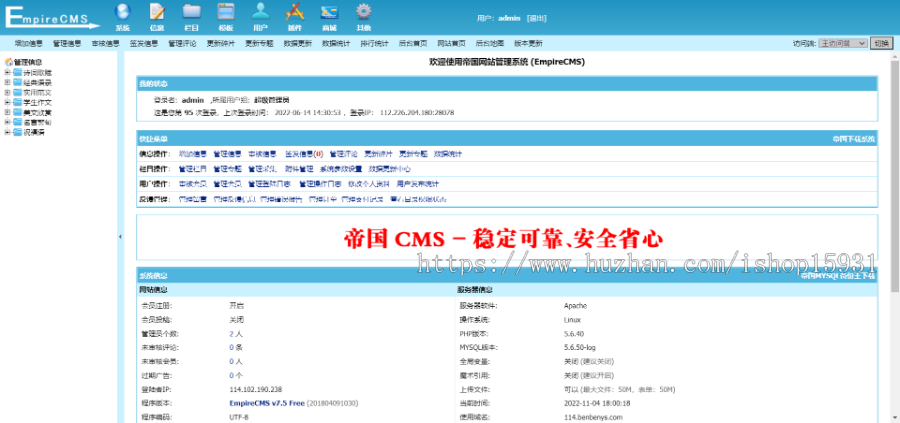Click the folder icon beside 学生作文

[x=17, y=102]
